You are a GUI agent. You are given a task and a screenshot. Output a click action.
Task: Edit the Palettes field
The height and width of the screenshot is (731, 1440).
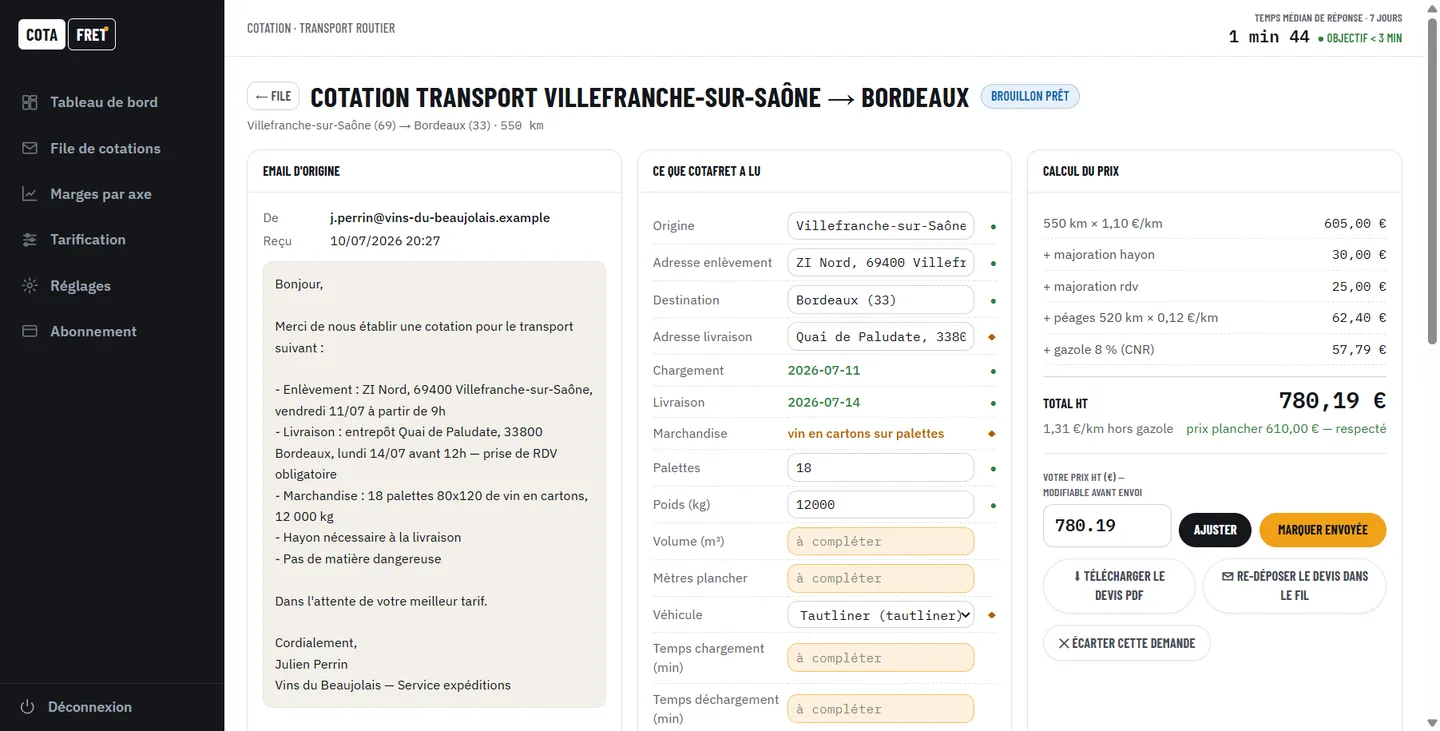coord(880,468)
